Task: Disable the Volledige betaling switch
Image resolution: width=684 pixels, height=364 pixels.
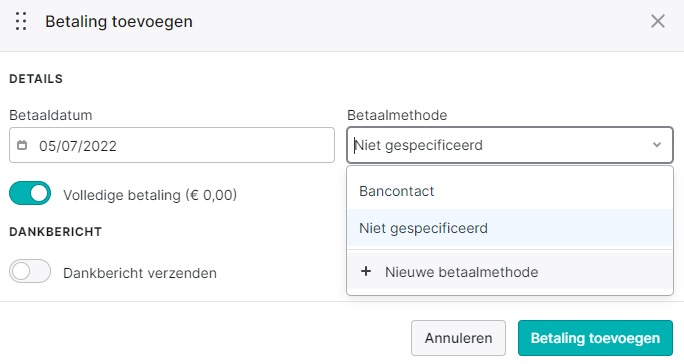Action: tap(30, 193)
